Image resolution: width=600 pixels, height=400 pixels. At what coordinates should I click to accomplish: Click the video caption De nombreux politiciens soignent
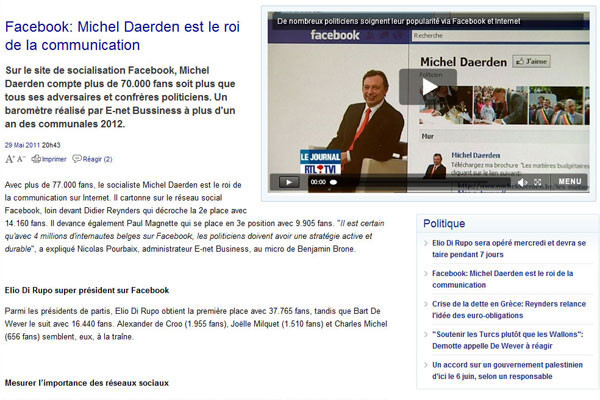point(398,21)
